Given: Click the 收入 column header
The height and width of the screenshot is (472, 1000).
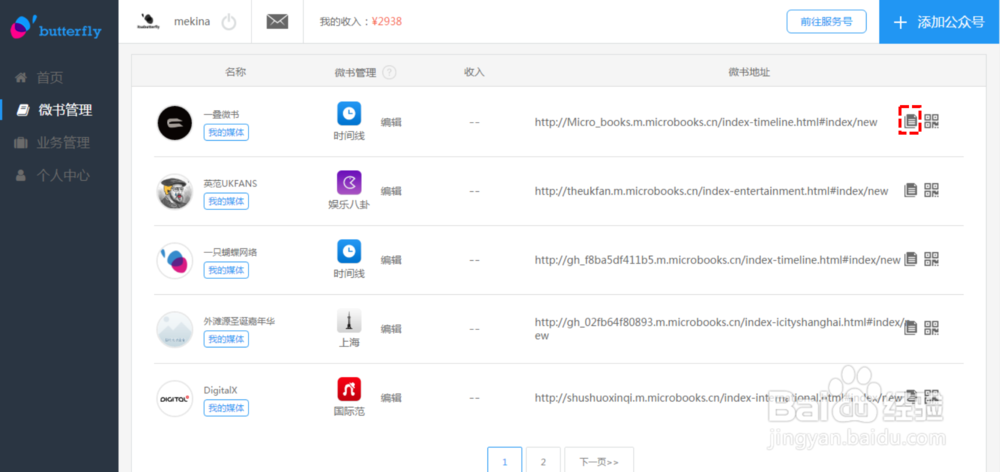Looking at the screenshot, I should 474,72.
